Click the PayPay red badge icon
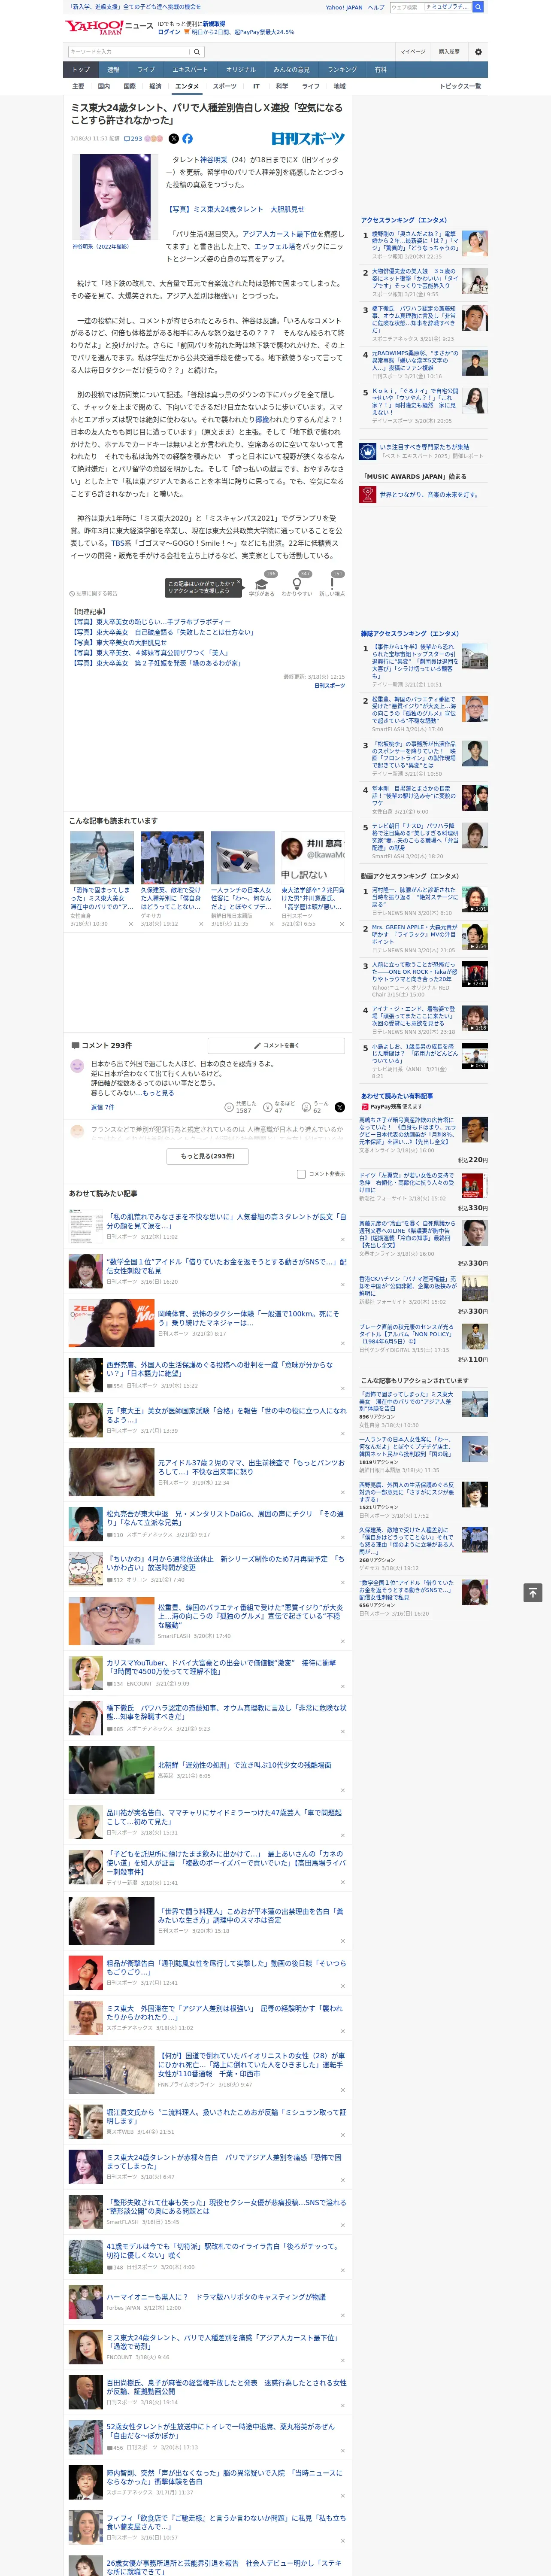Viewport: 551px width, 2576px height. point(365,1107)
